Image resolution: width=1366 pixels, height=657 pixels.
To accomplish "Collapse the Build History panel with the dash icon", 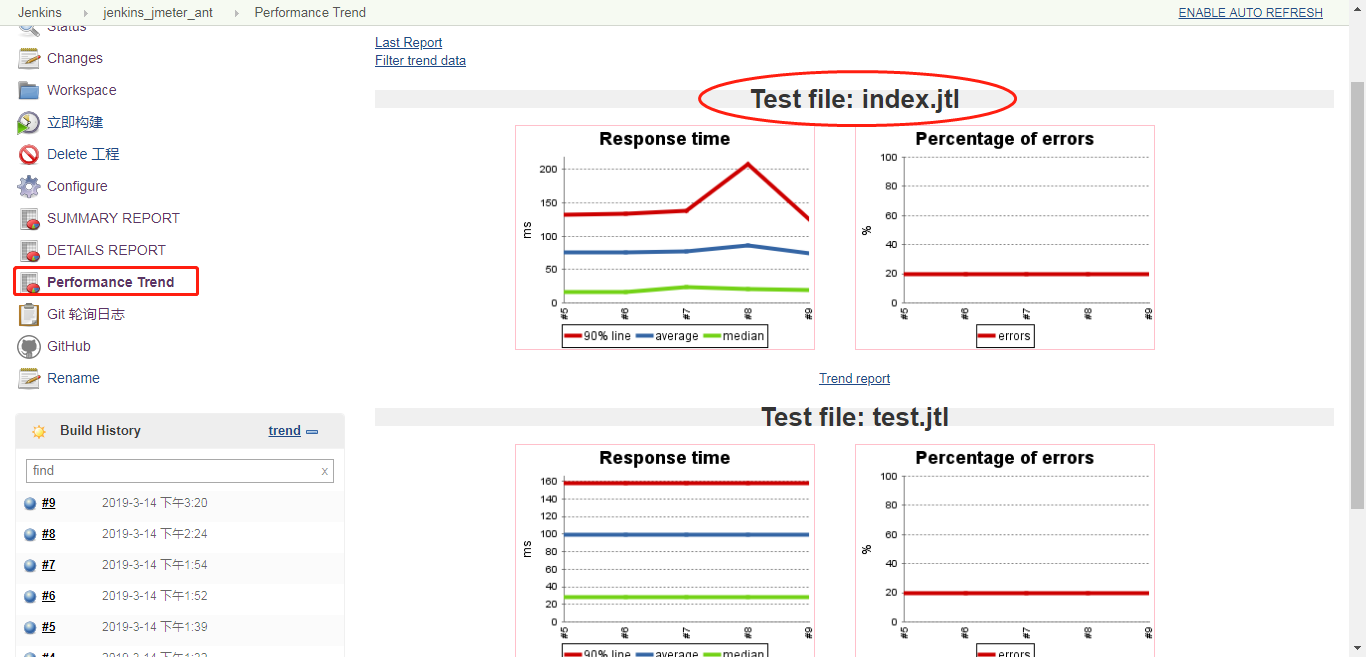I will [x=311, y=430].
